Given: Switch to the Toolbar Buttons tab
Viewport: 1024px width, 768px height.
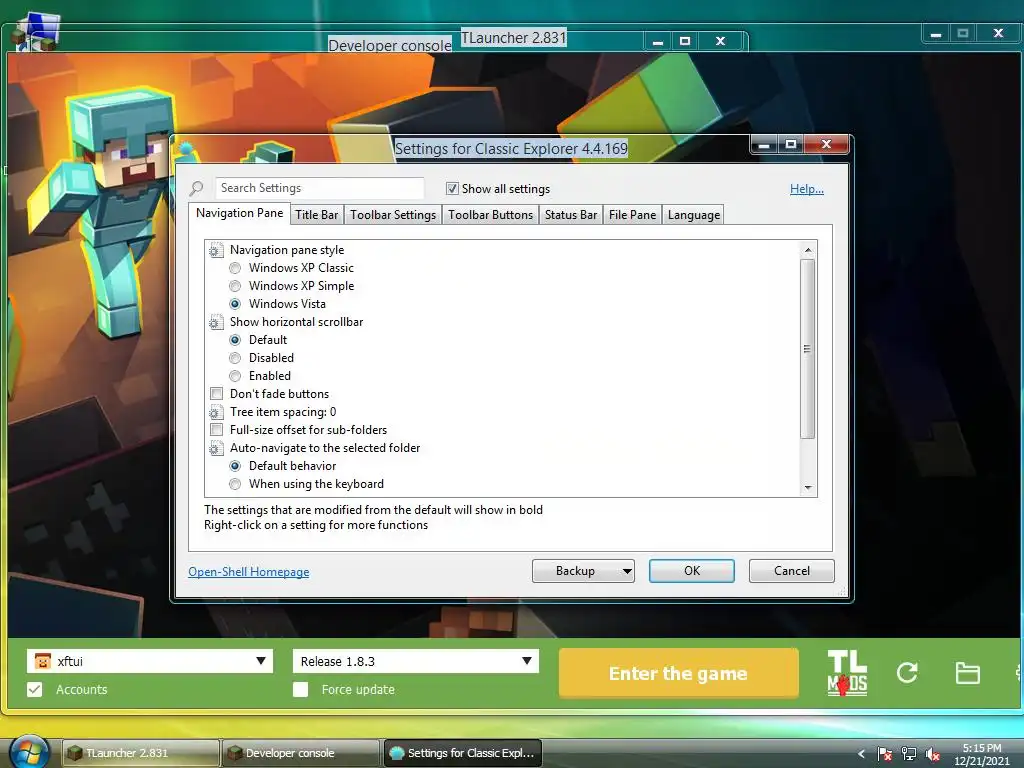Looking at the screenshot, I should pyautogui.click(x=490, y=215).
